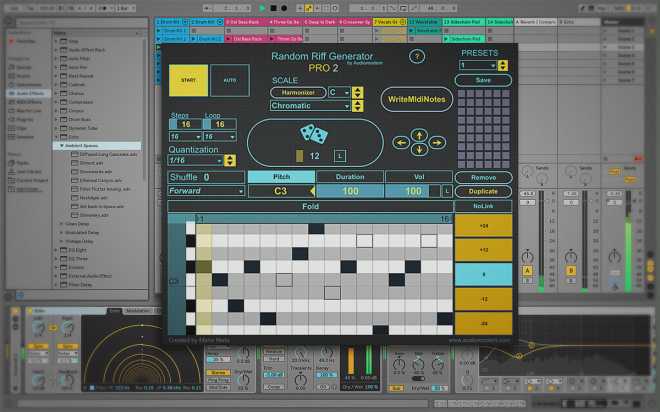
Task: Shift pattern right with right arrow
Action: (x=437, y=143)
